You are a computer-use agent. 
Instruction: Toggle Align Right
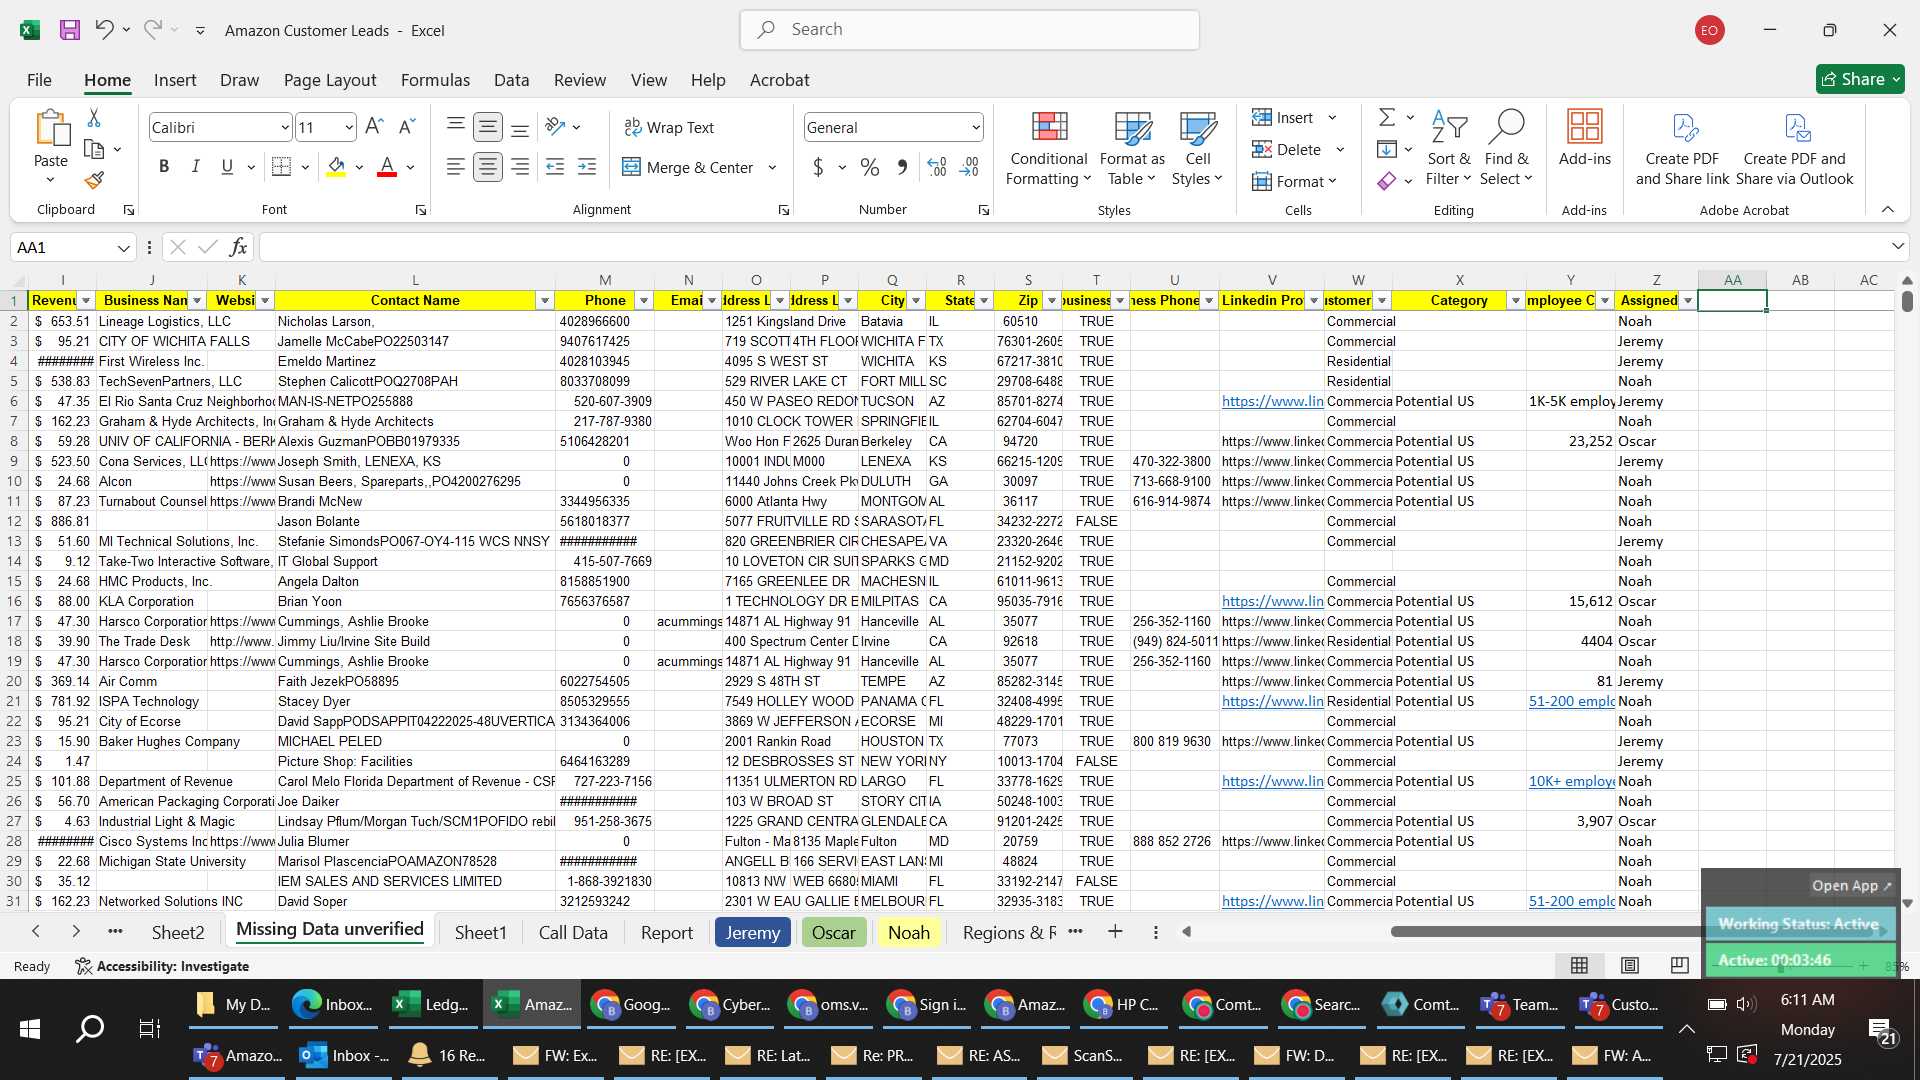pos(520,167)
